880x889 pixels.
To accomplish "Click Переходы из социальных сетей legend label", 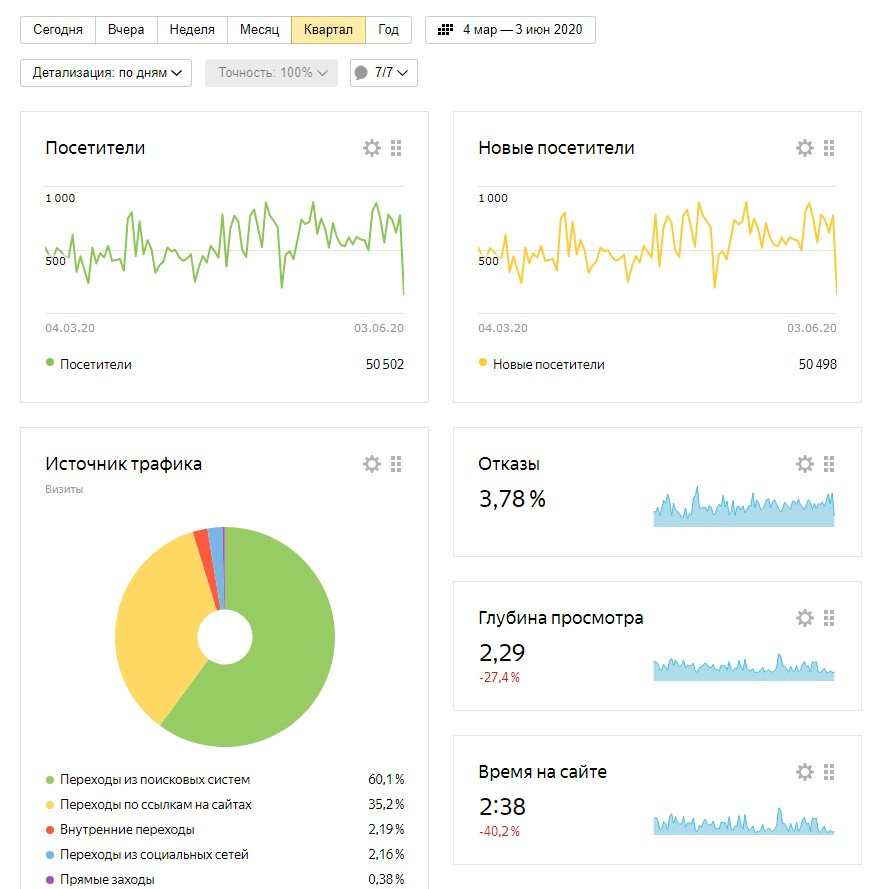I will pos(154,854).
